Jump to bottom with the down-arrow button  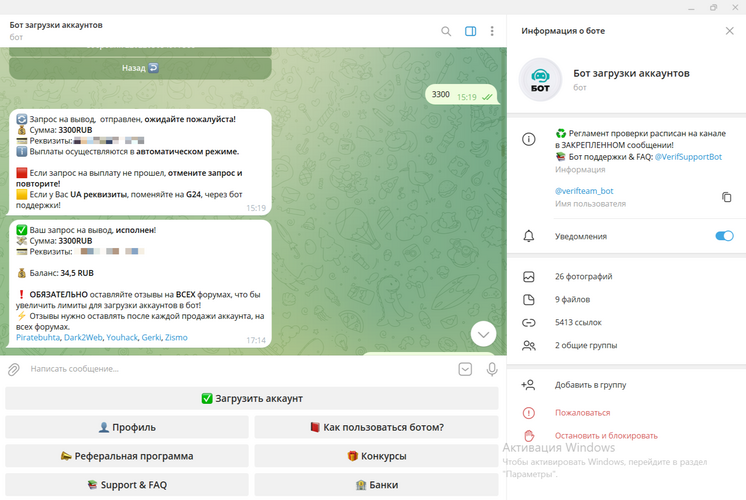(482, 335)
